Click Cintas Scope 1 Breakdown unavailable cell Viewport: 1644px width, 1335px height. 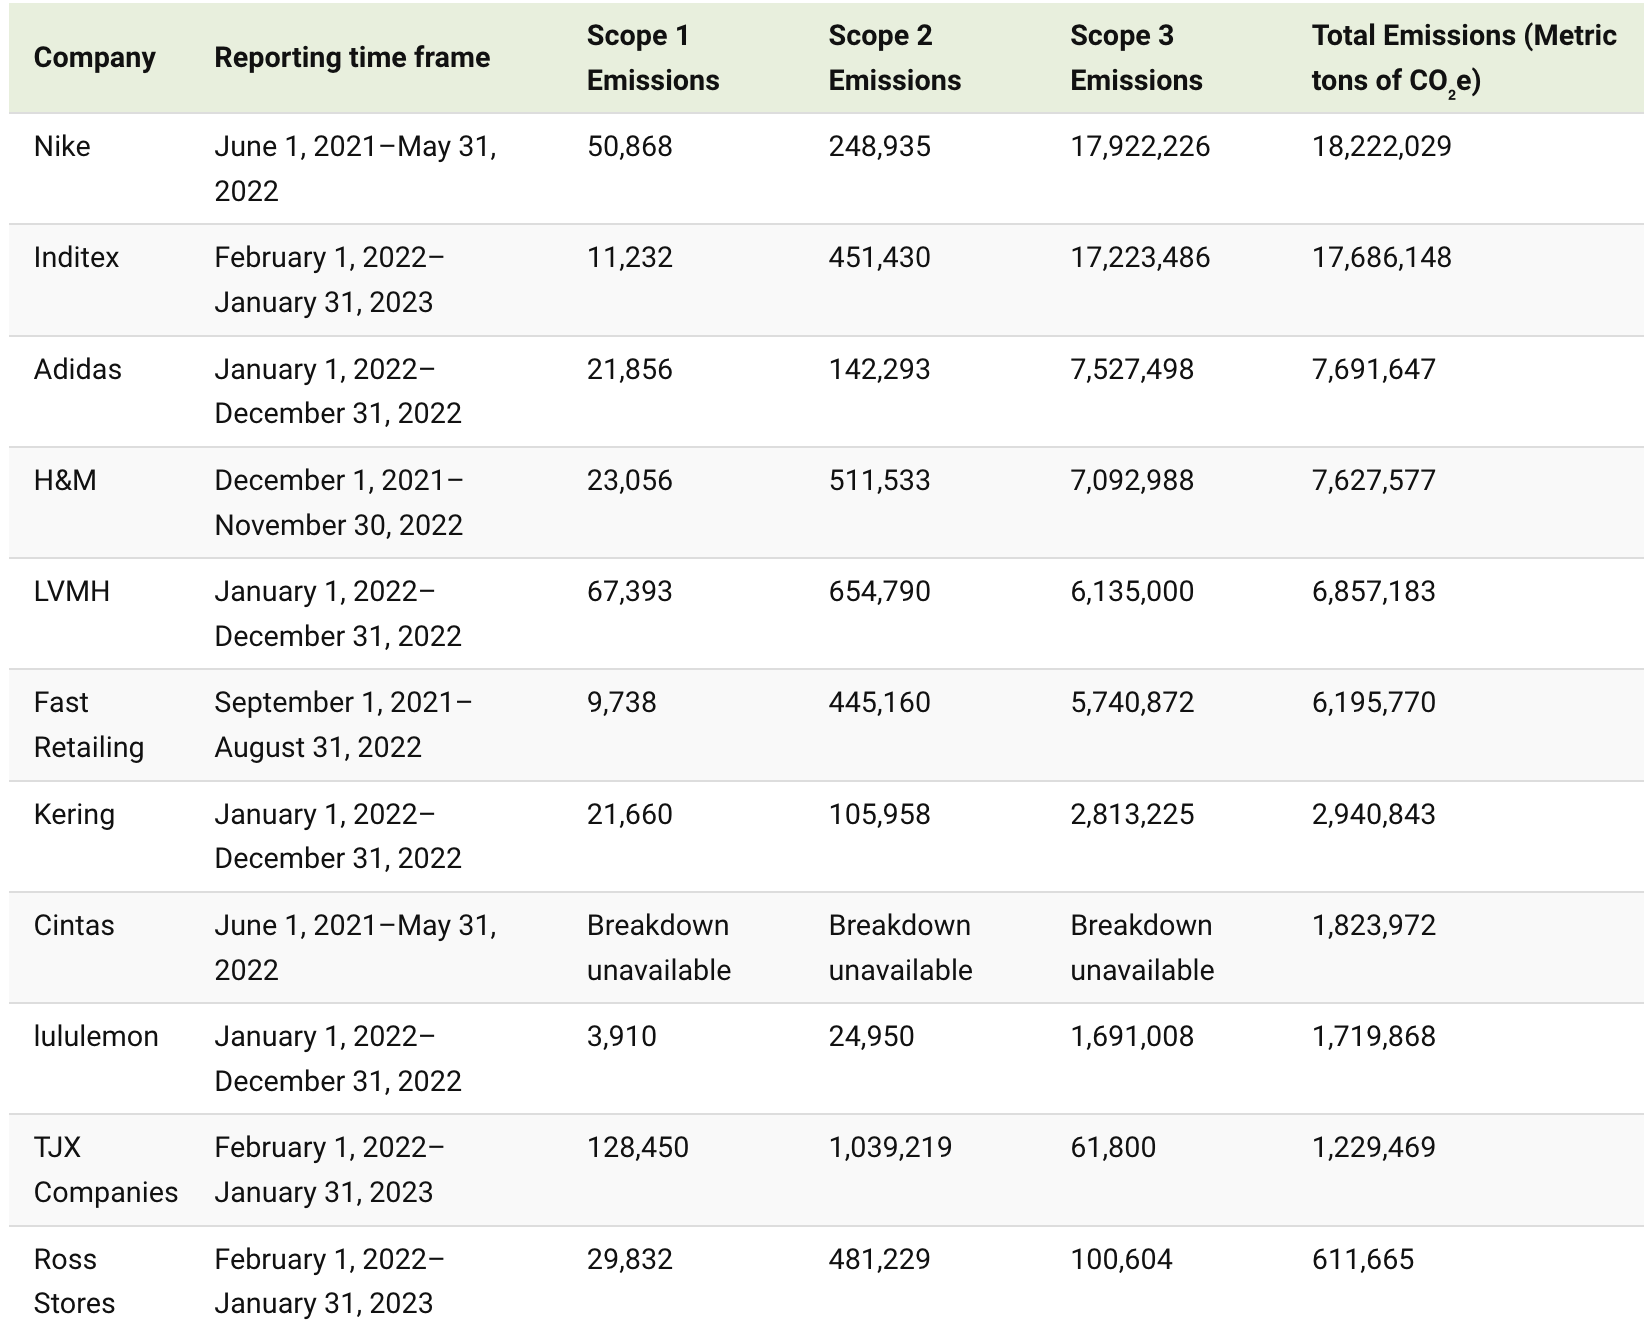[x=659, y=948]
